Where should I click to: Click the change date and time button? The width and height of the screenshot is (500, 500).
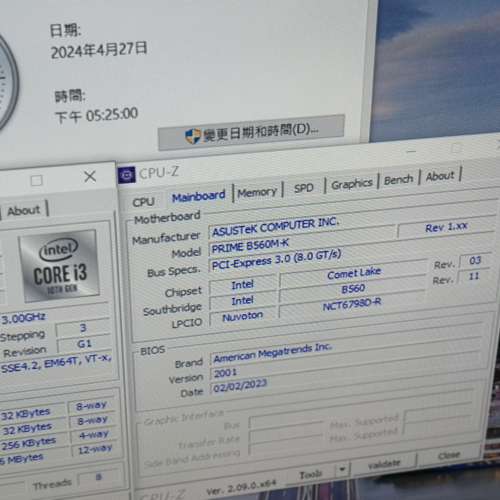[x=251, y=132]
